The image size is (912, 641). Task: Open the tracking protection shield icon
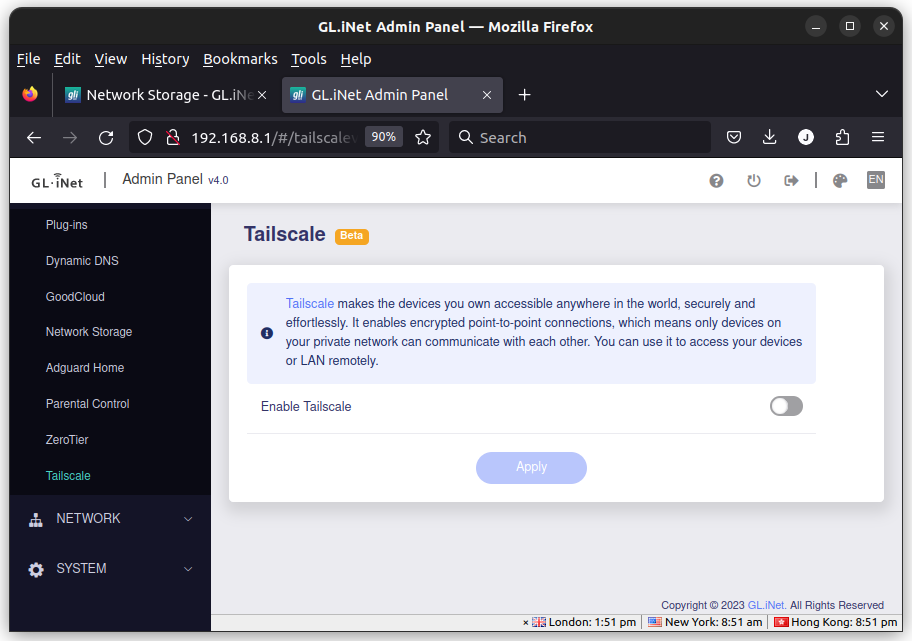pos(145,138)
